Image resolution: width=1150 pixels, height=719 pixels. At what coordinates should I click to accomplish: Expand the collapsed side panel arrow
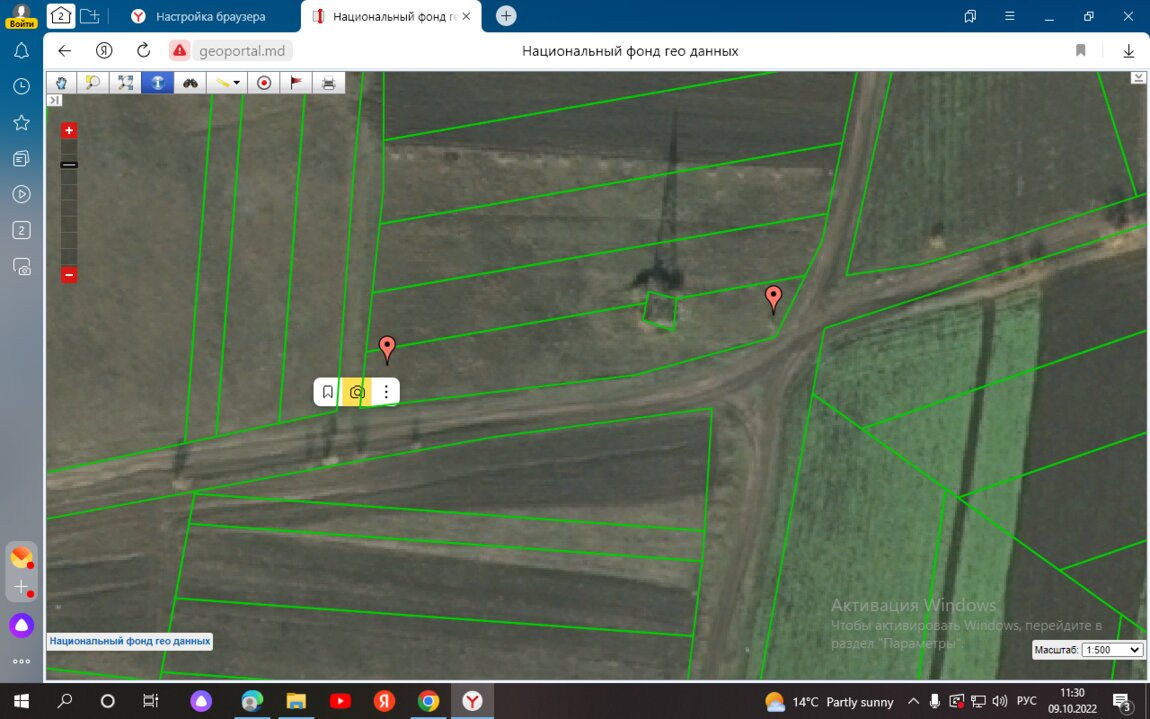[54, 100]
